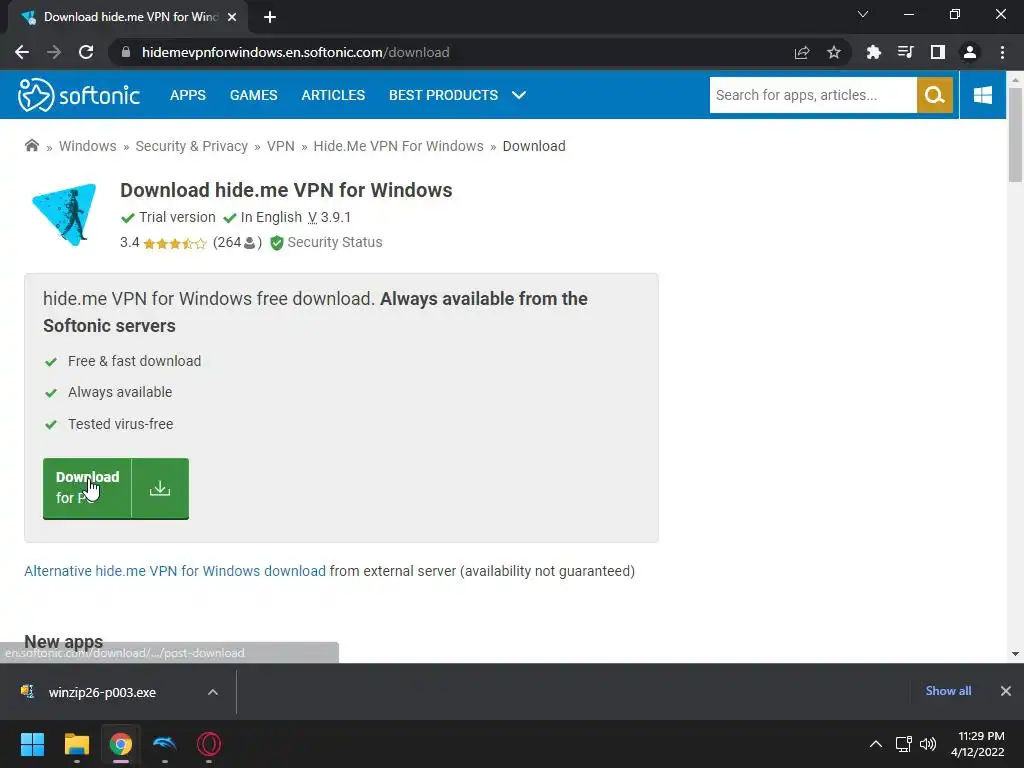Expand the BEST PRODUCTS dropdown arrow
Image resolution: width=1024 pixels, height=768 pixels.
coord(519,95)
